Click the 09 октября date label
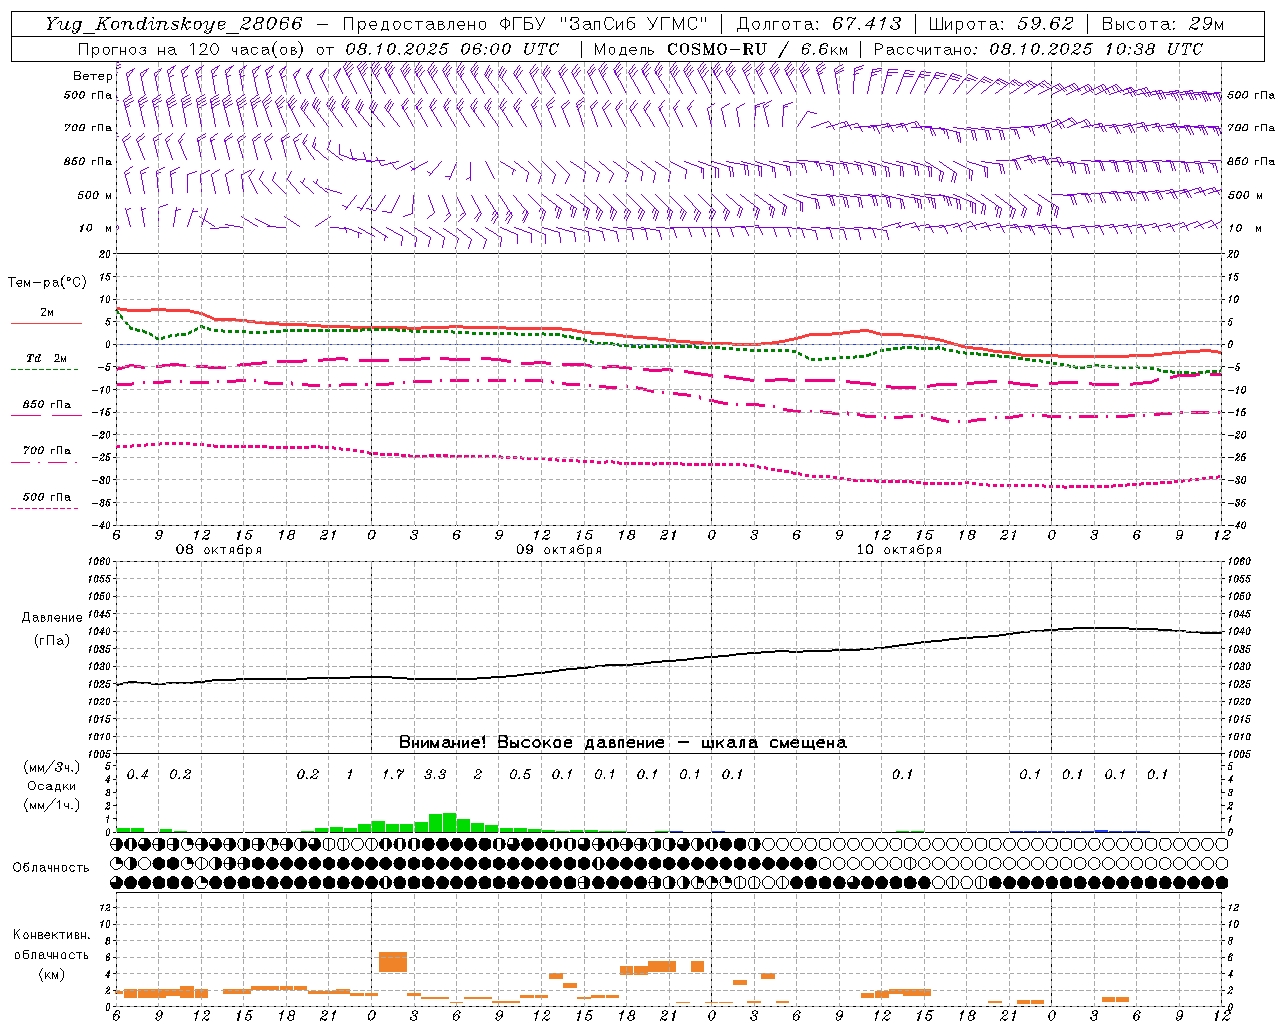The image size is (1280, 1024). (x=559, y=549)
